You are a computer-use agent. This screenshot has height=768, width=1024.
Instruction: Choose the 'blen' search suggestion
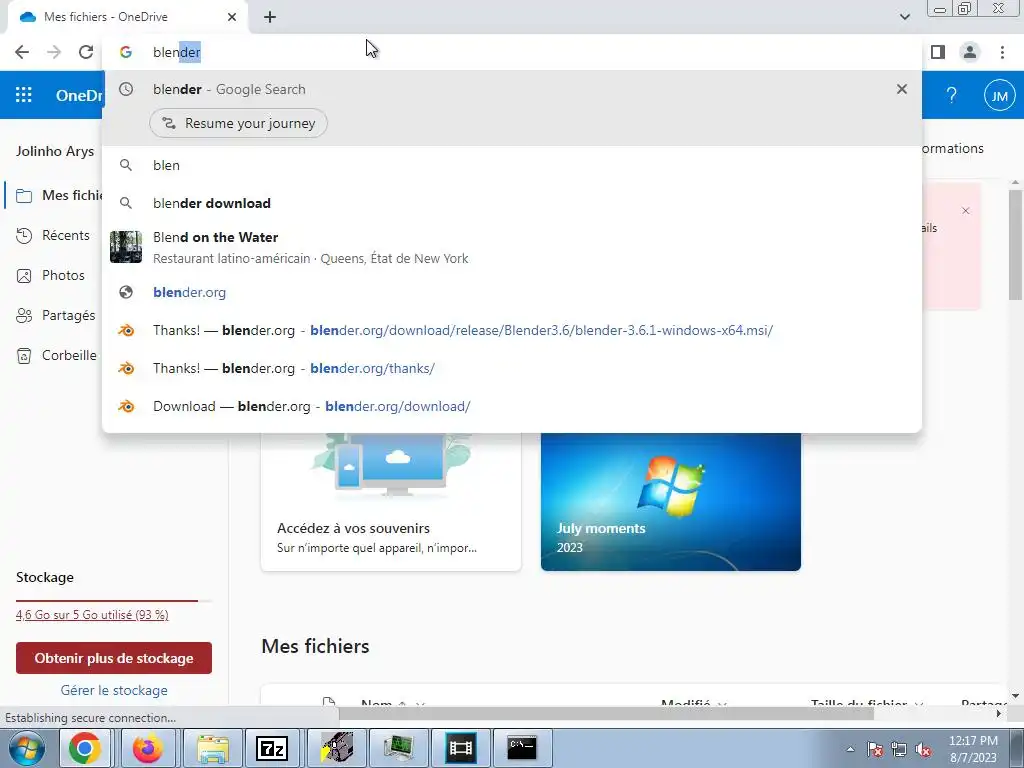point(512,165)
